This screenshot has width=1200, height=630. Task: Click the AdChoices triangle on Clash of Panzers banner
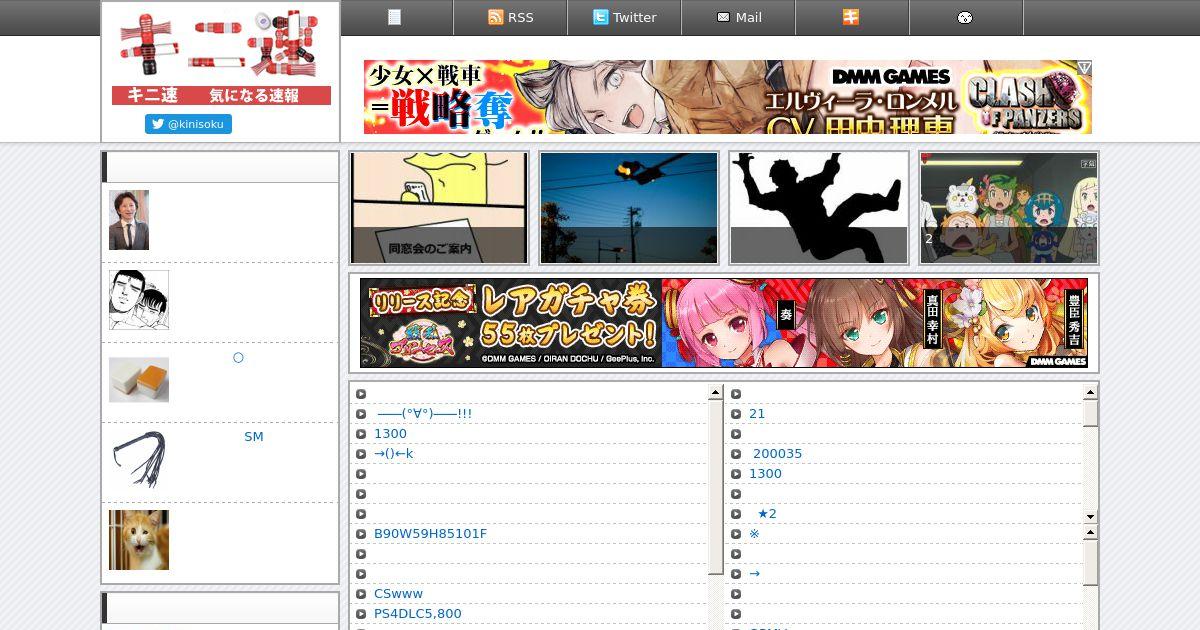pos(1084,68)
